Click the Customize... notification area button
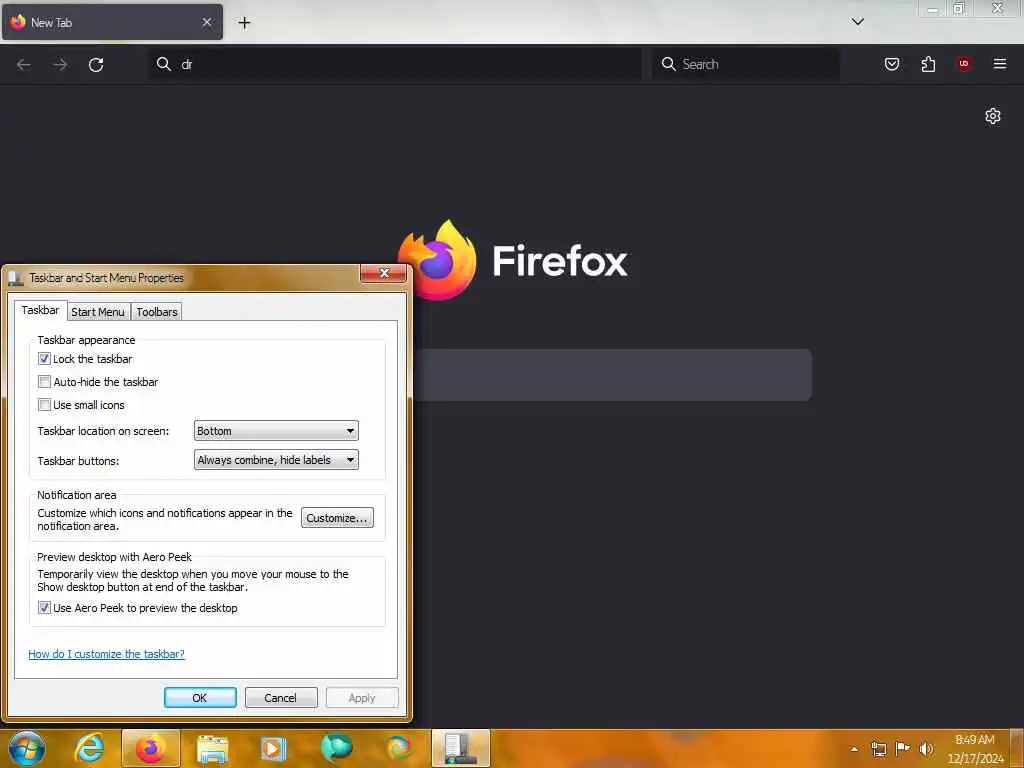The image size is (1024, 768). pos(337,518)
